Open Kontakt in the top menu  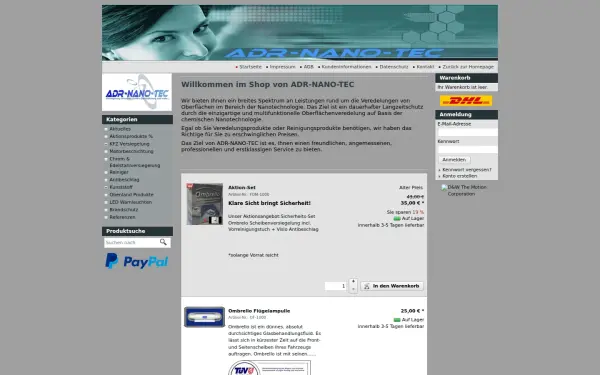click(425, 67)
